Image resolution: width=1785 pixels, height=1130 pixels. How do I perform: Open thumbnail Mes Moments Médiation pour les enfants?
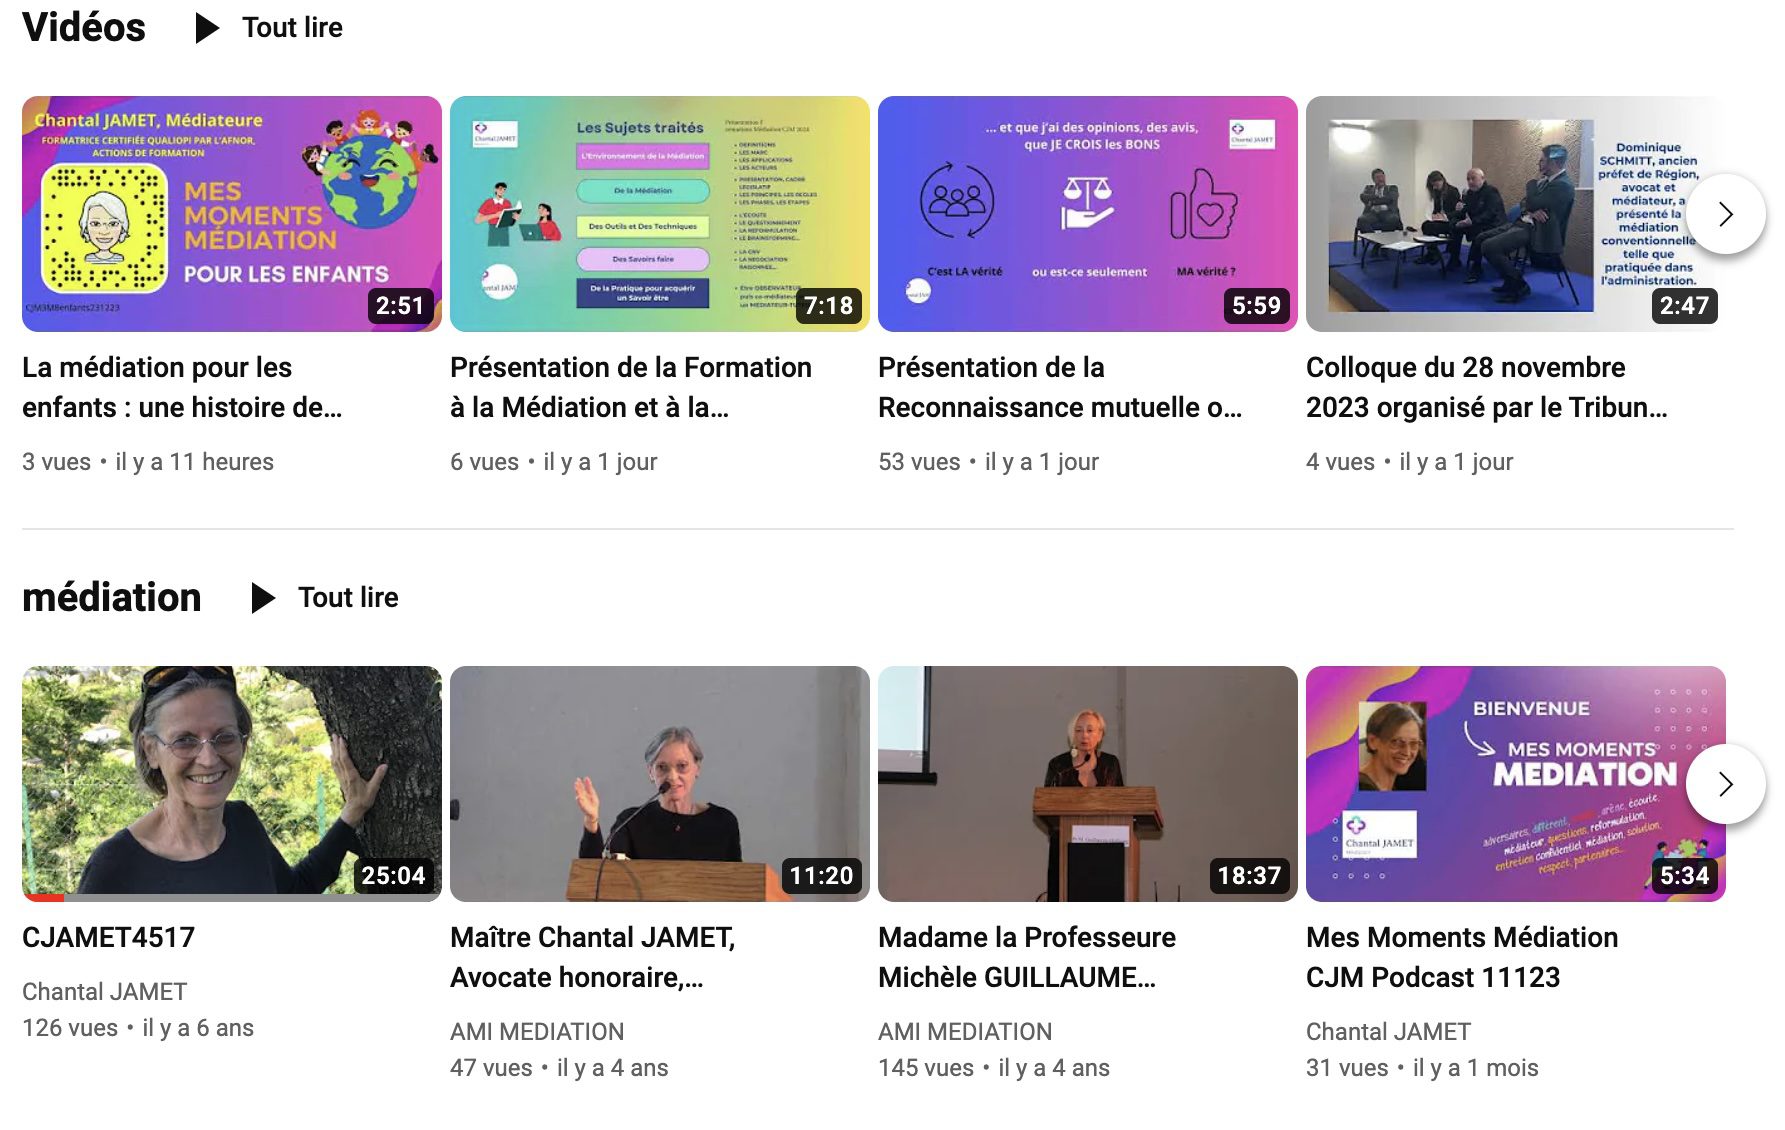click(232, 214)
